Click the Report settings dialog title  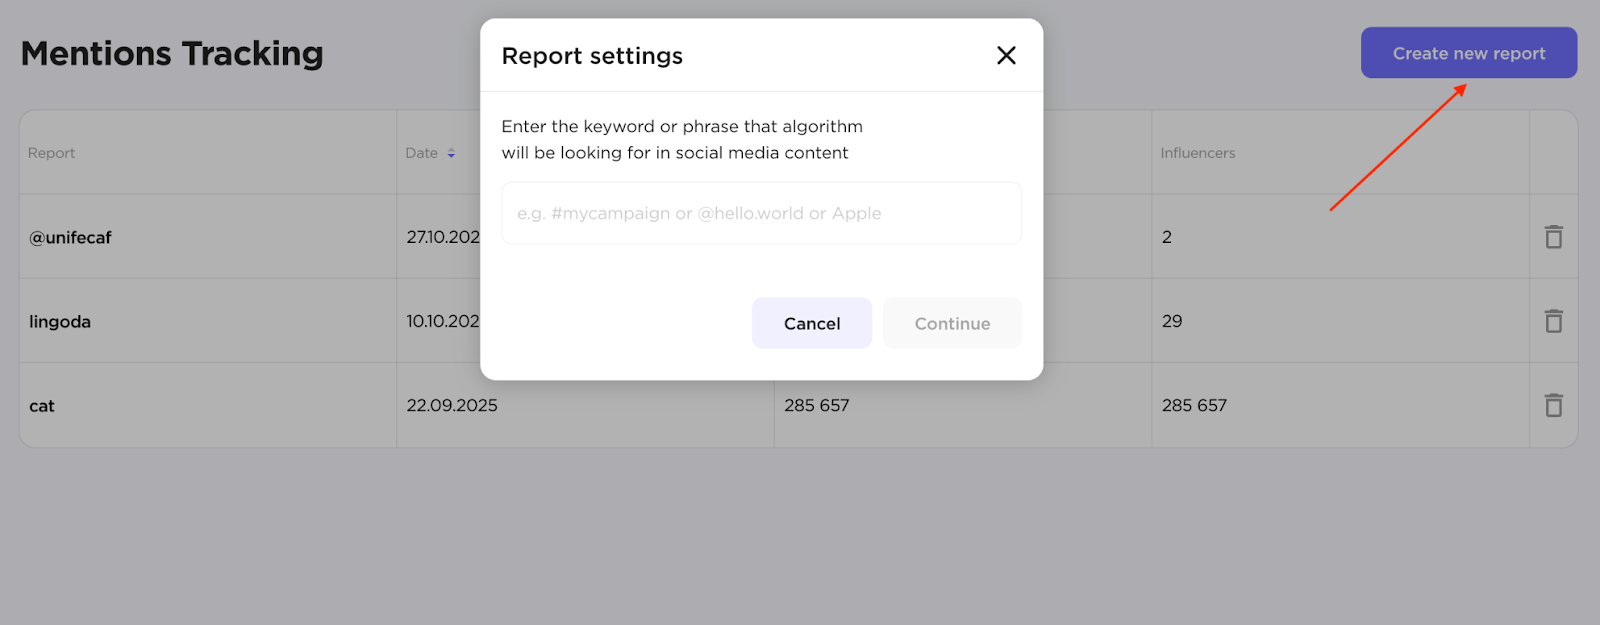[x=592, y=56]
